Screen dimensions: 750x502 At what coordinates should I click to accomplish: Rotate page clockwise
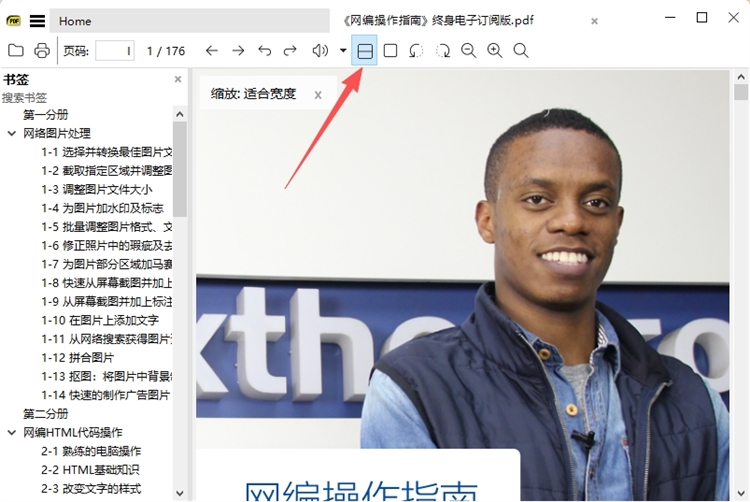point(442,51)
